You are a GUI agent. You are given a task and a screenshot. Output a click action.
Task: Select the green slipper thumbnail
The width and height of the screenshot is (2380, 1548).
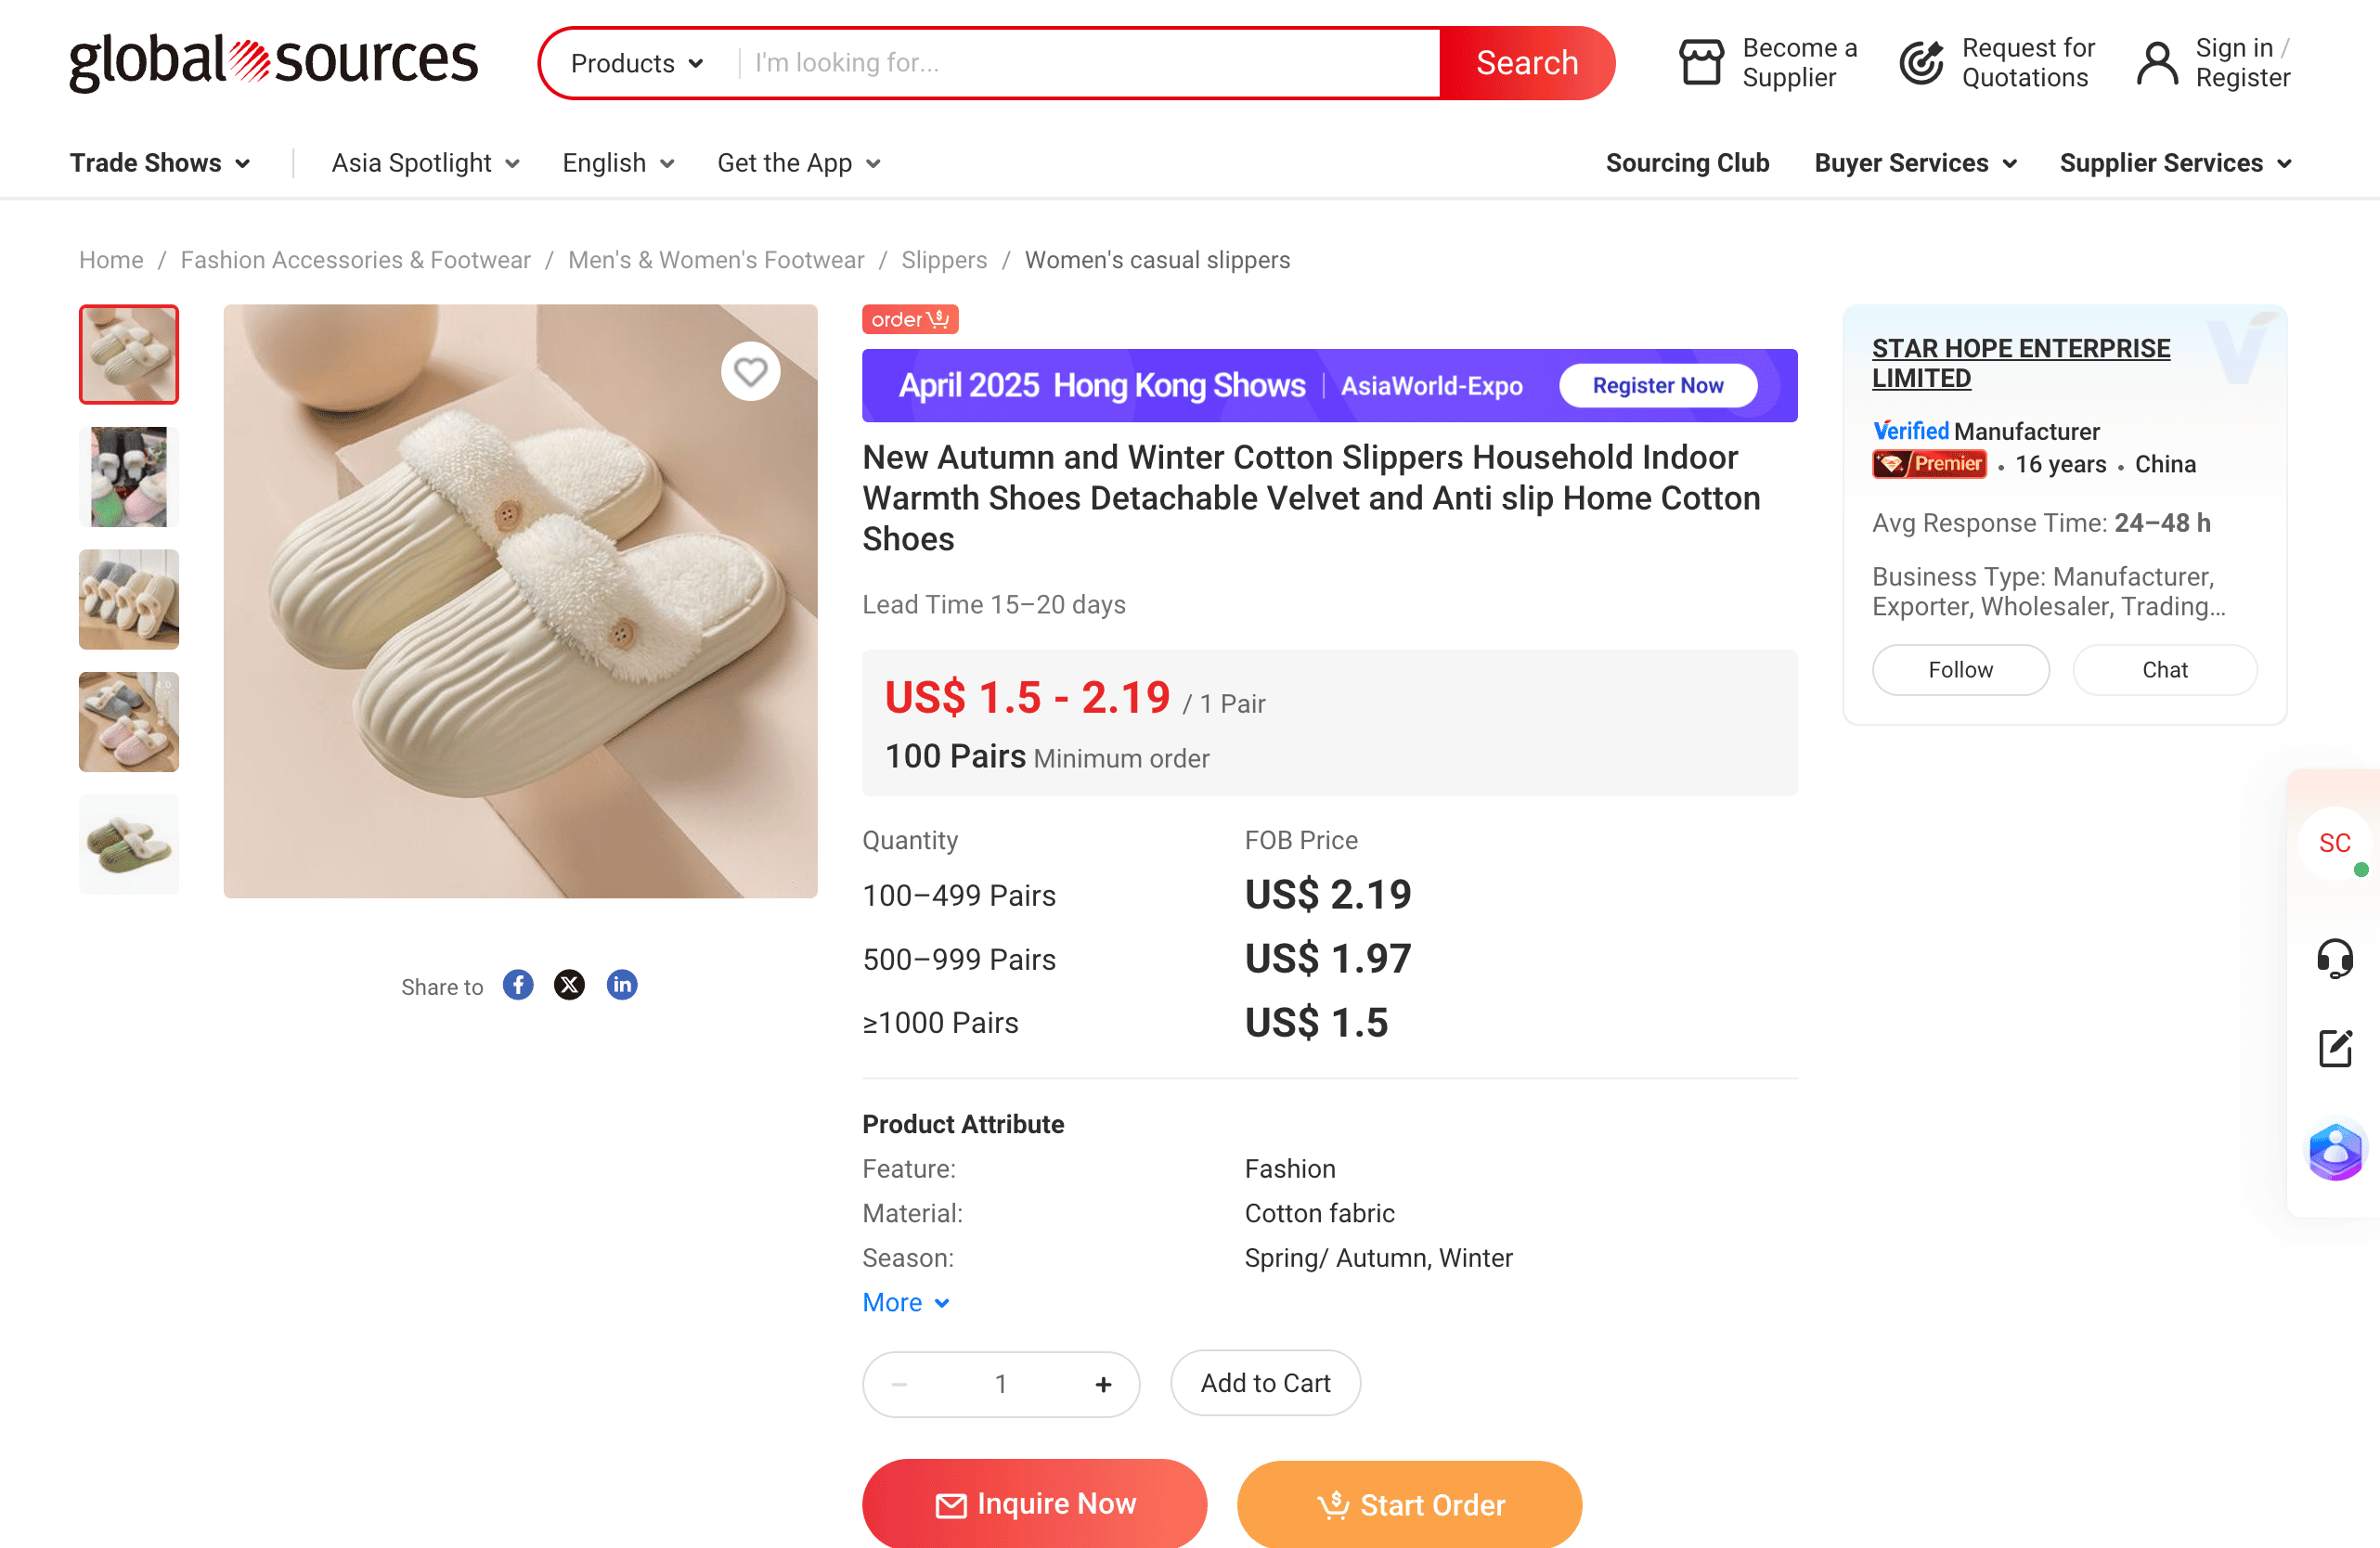tap(129, 844)
